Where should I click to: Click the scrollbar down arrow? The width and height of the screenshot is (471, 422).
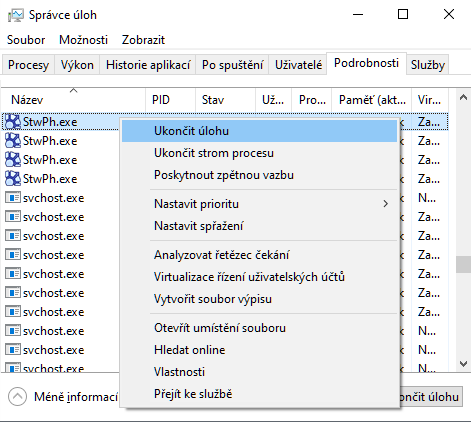click(463, 363)
